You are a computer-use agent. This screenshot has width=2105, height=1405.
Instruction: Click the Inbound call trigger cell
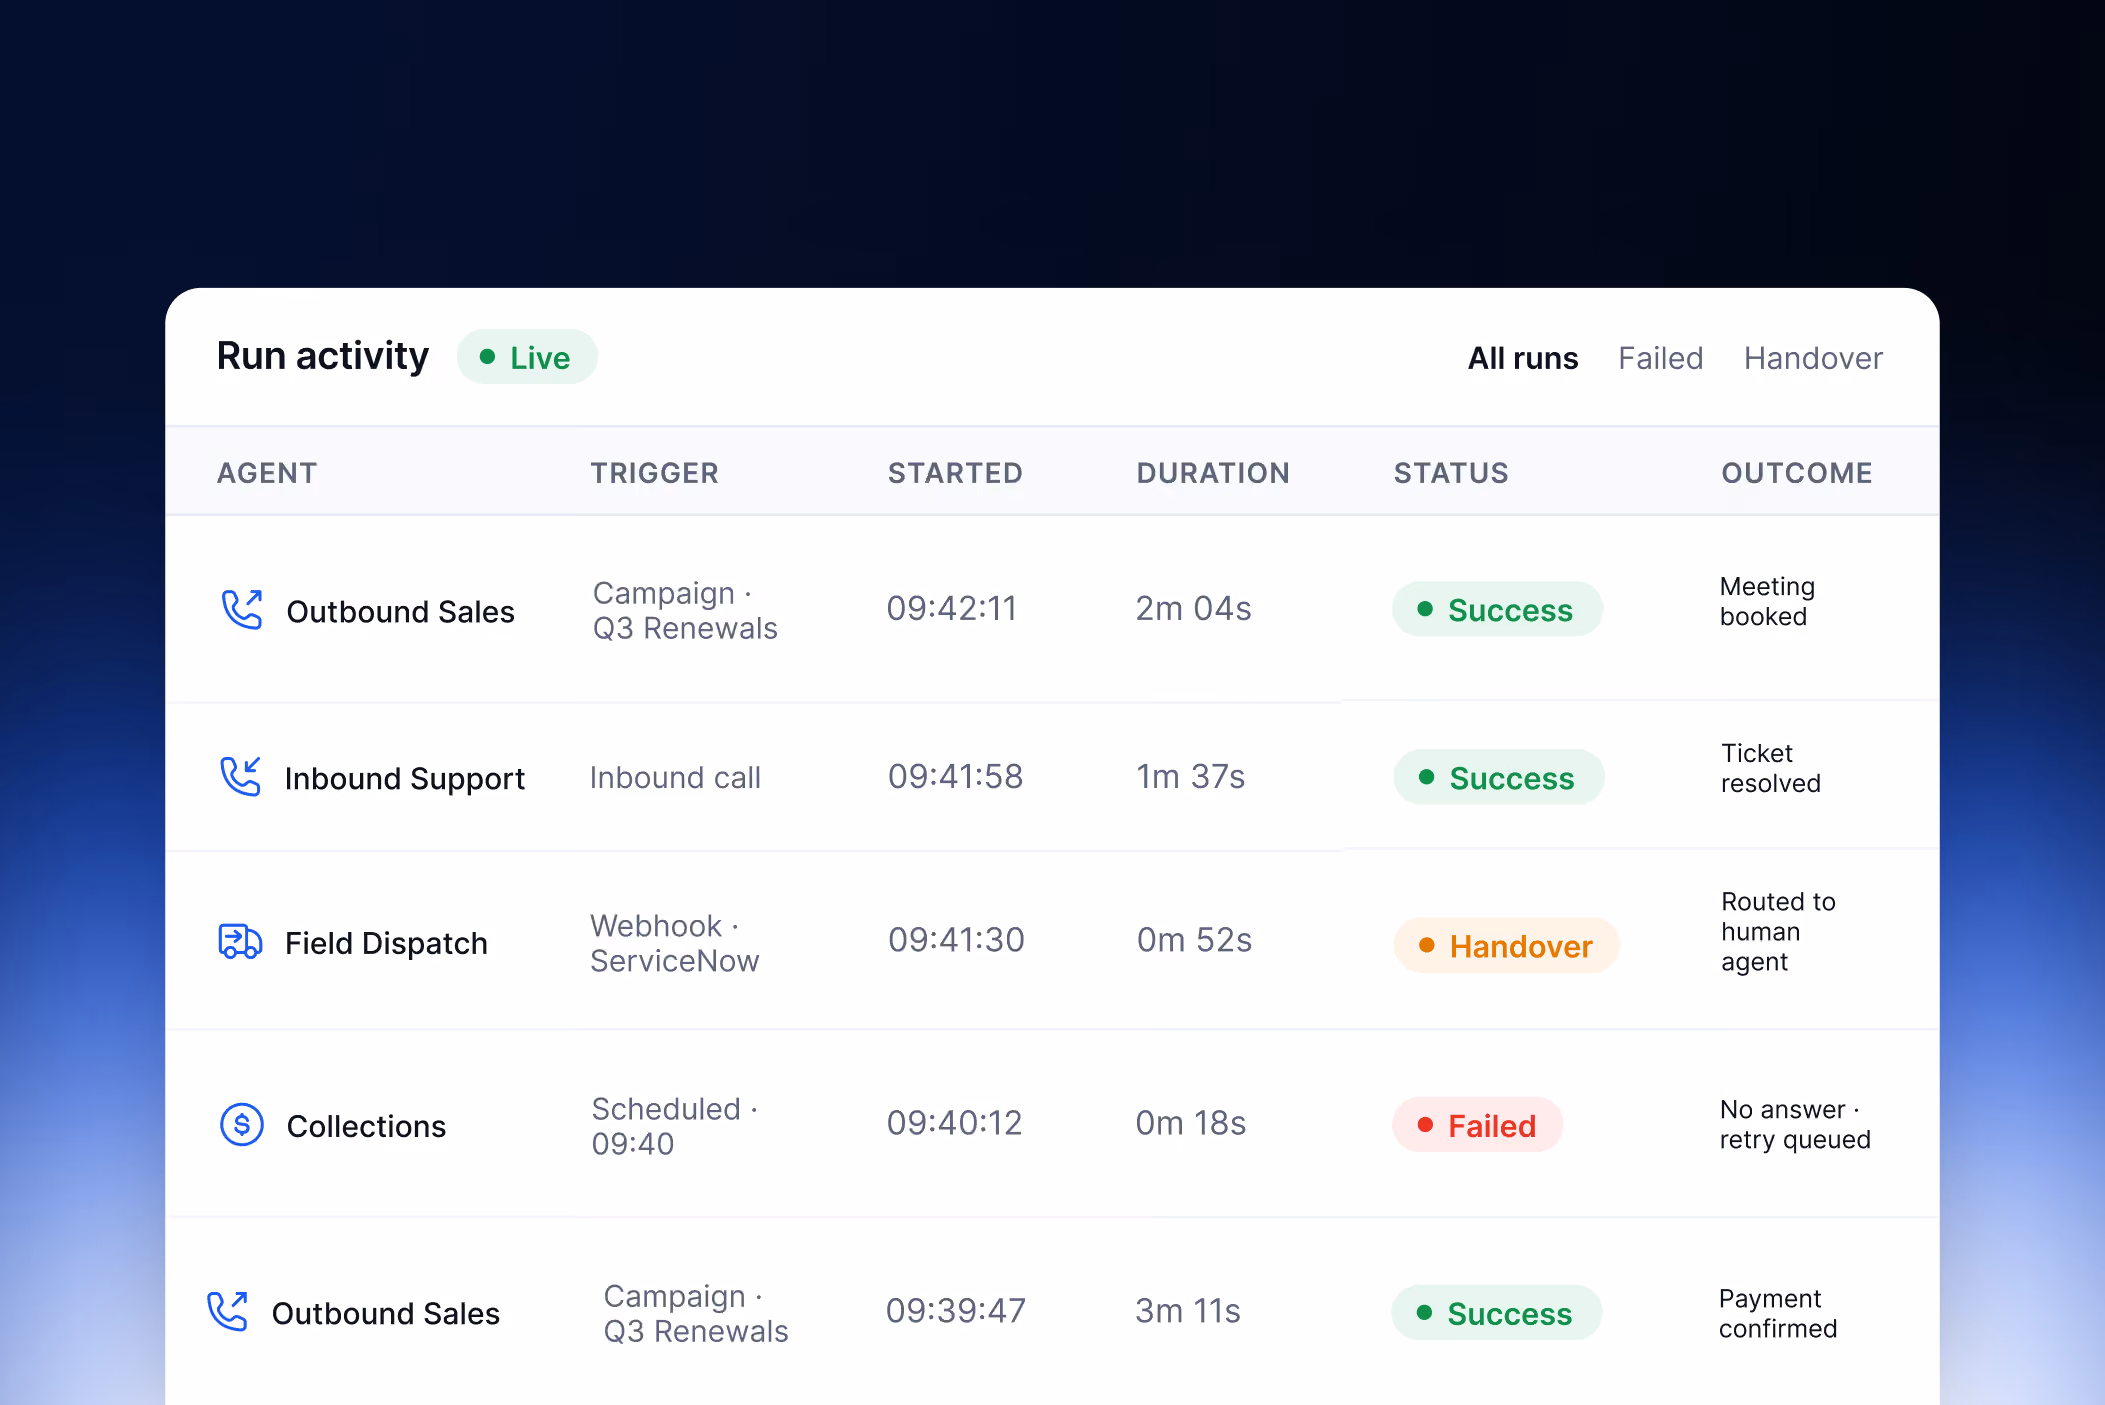point(675,777)
